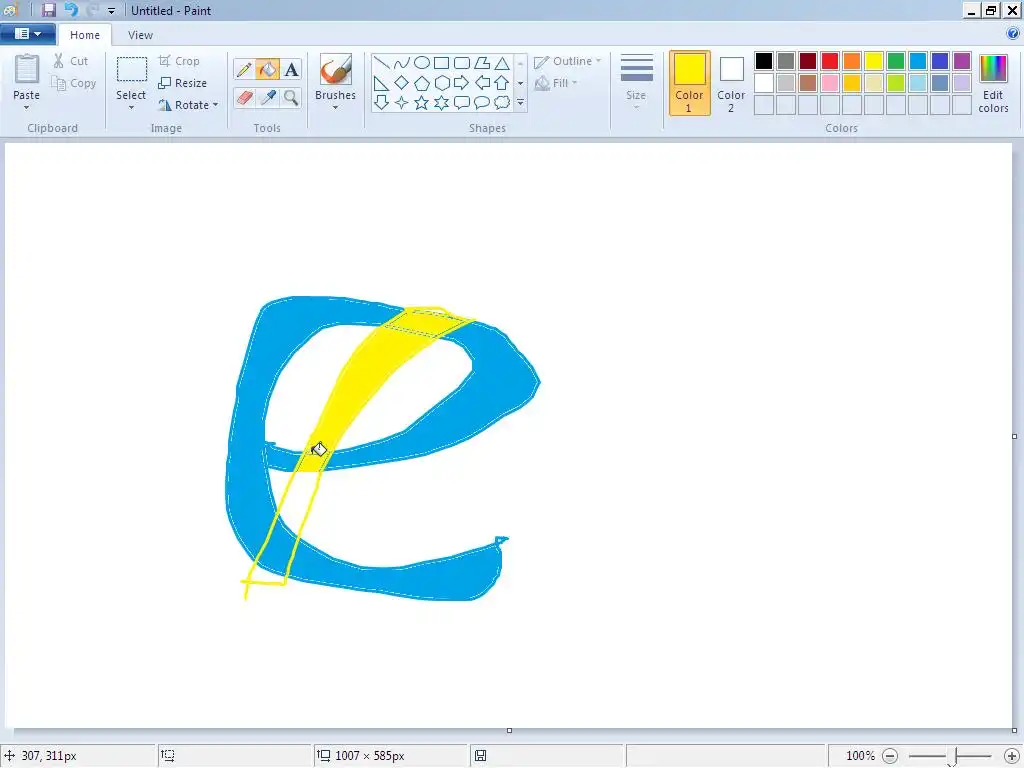Open the Paint file menu button
Screen dimensions: 1024x768
coord(27,34)
